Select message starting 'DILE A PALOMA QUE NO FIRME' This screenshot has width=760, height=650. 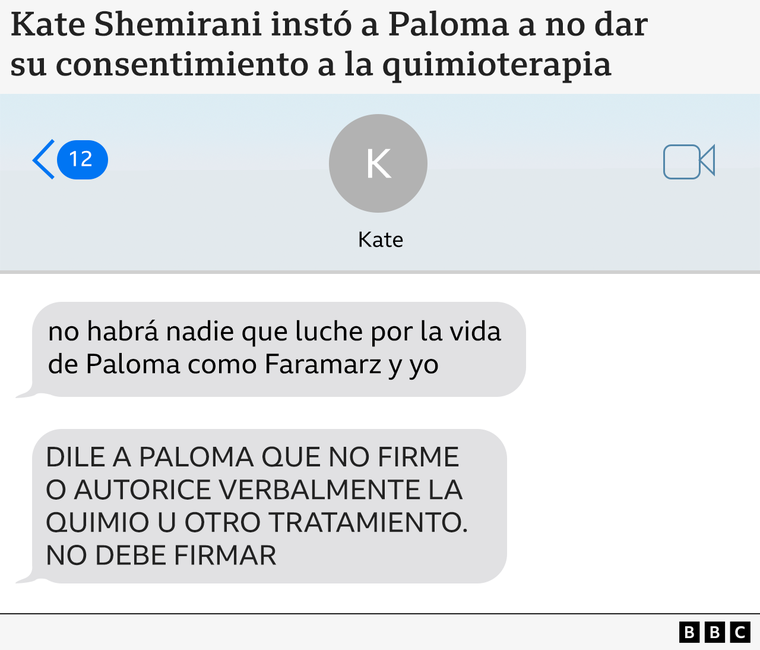(269, 506)
